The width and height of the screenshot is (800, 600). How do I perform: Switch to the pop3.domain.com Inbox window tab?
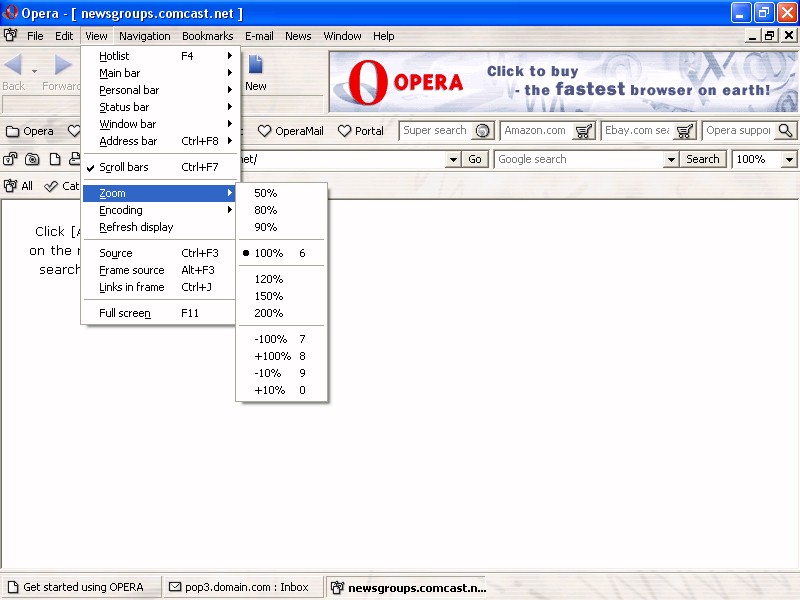240,587
